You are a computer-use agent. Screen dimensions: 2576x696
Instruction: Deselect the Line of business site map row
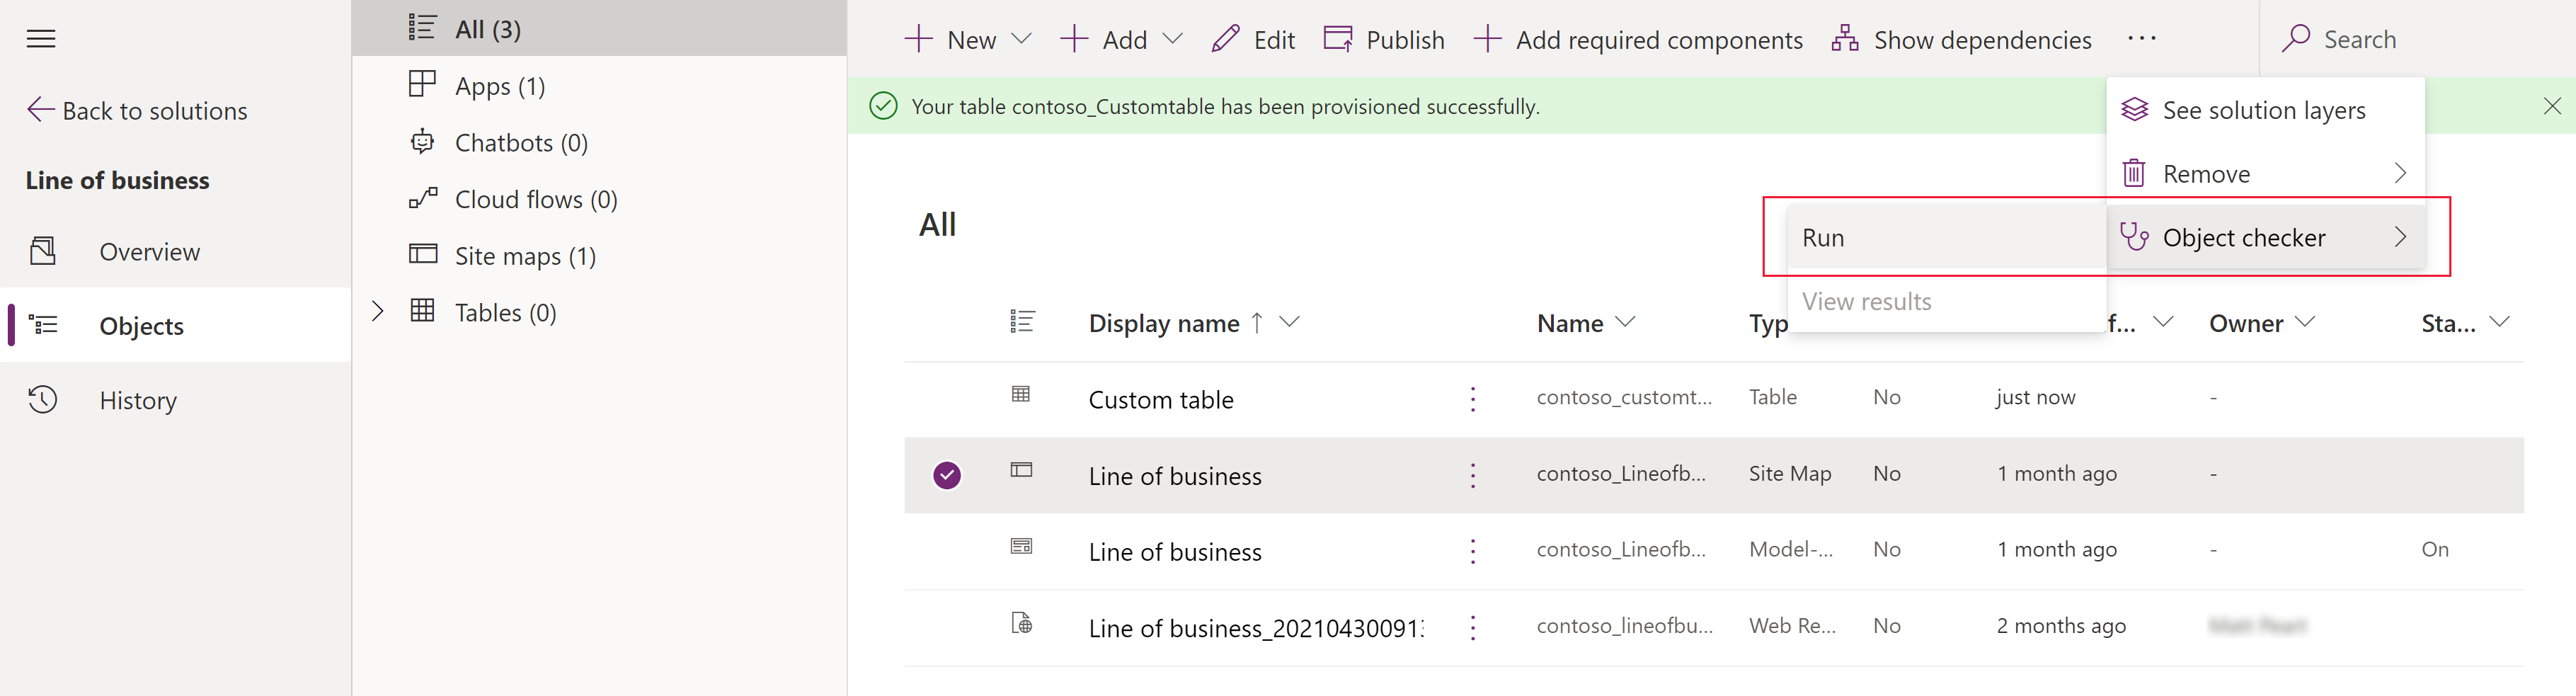tap(946, 475)
